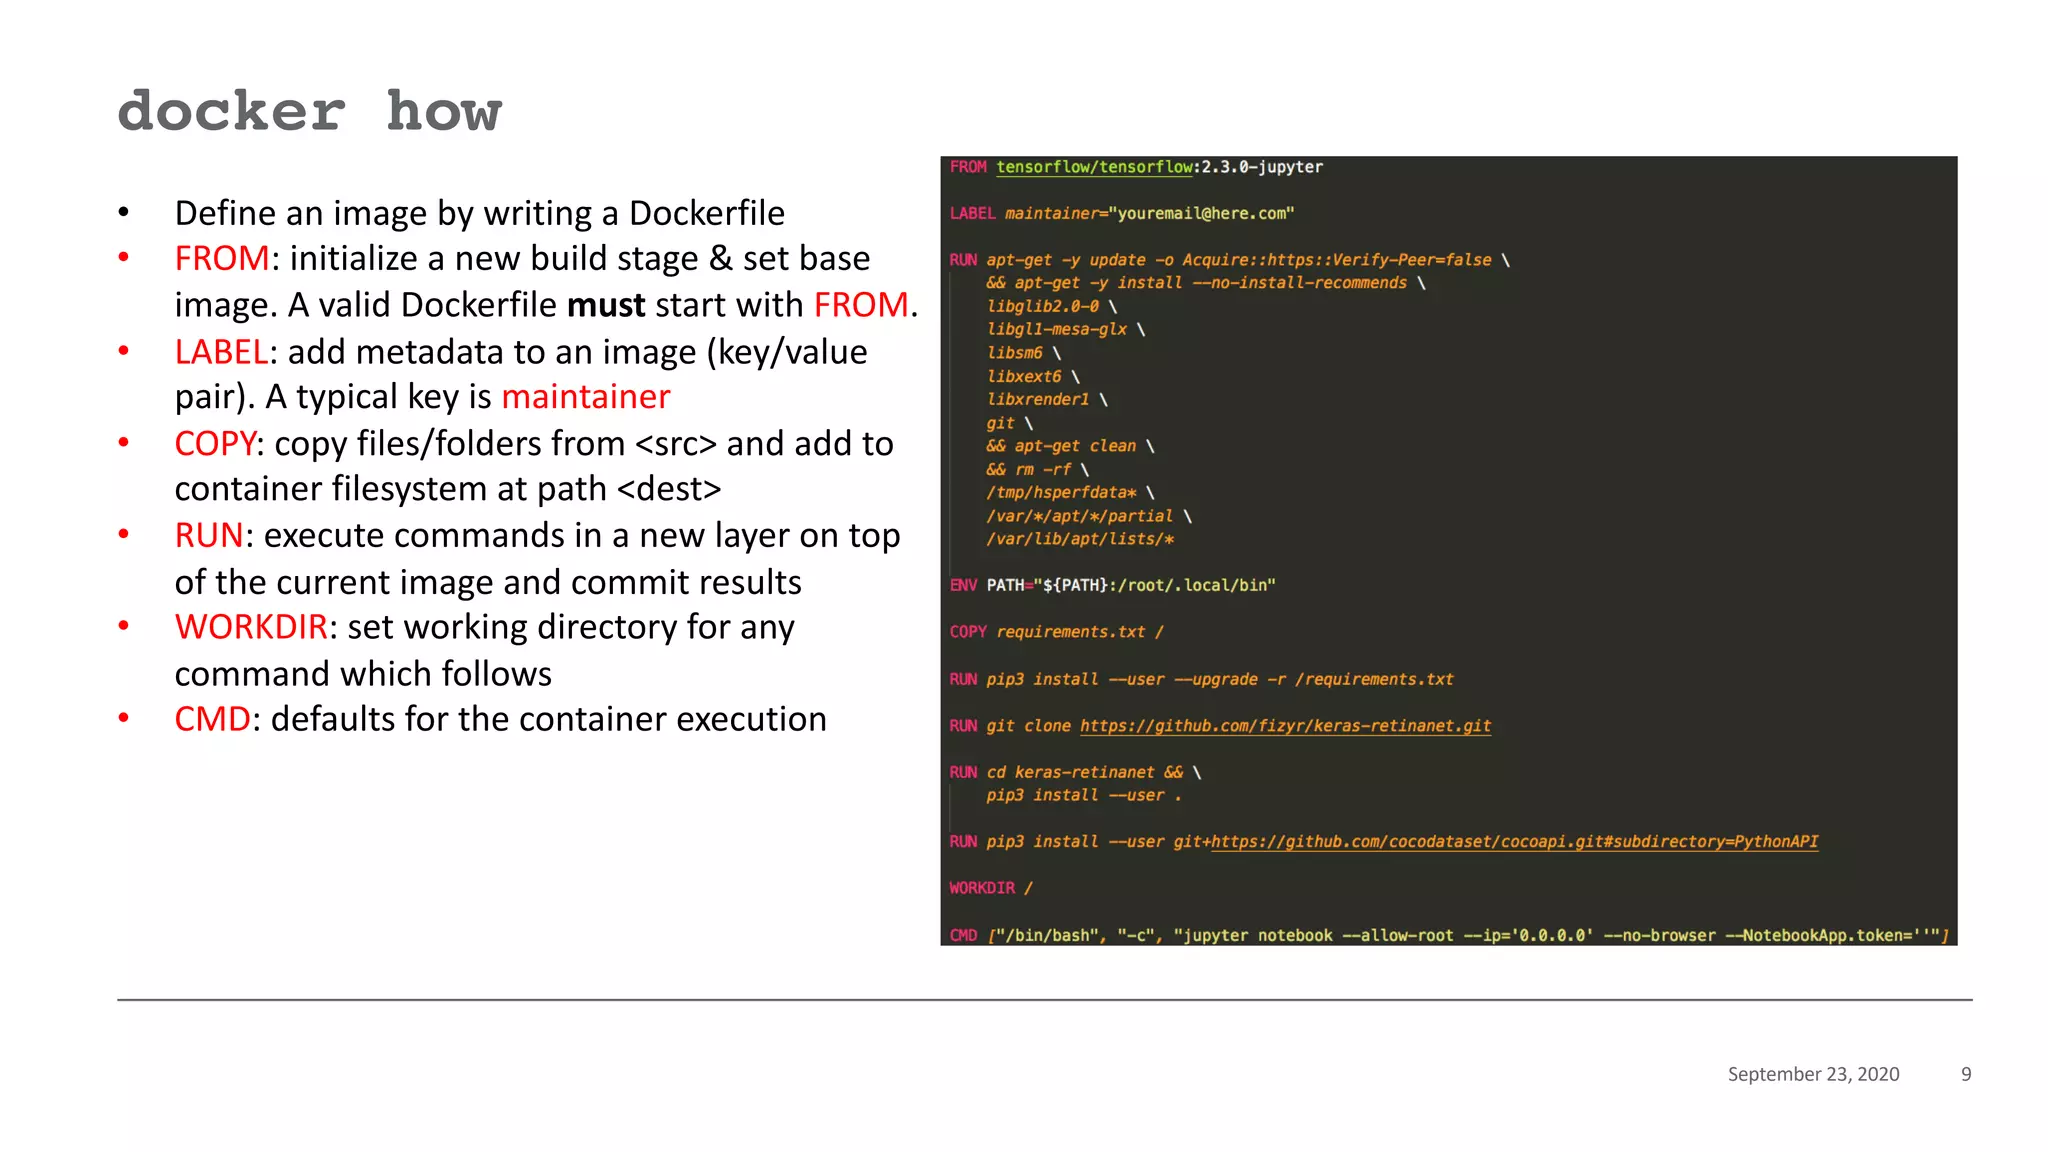
Task: Click the red CMD keyword bullet
Action: (x=212, y=719)
